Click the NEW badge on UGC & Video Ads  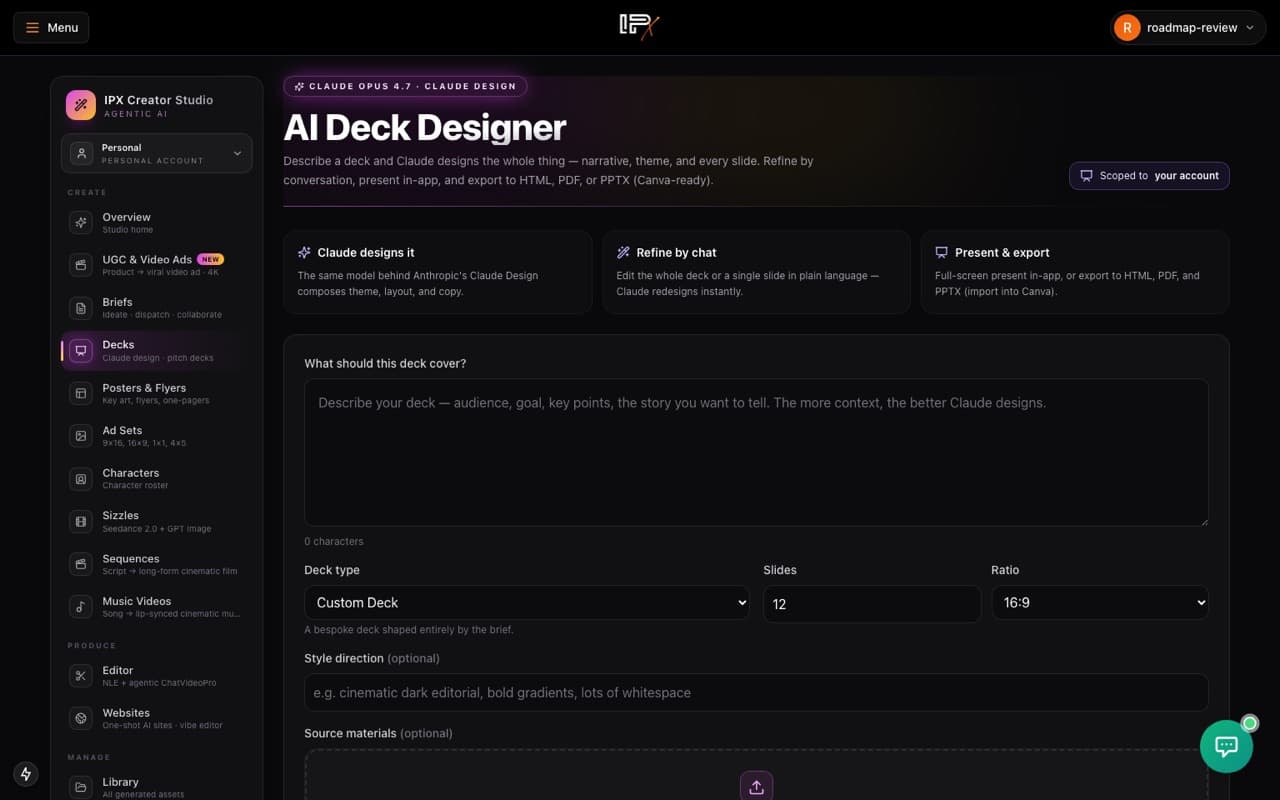click(x=210, y=259)
